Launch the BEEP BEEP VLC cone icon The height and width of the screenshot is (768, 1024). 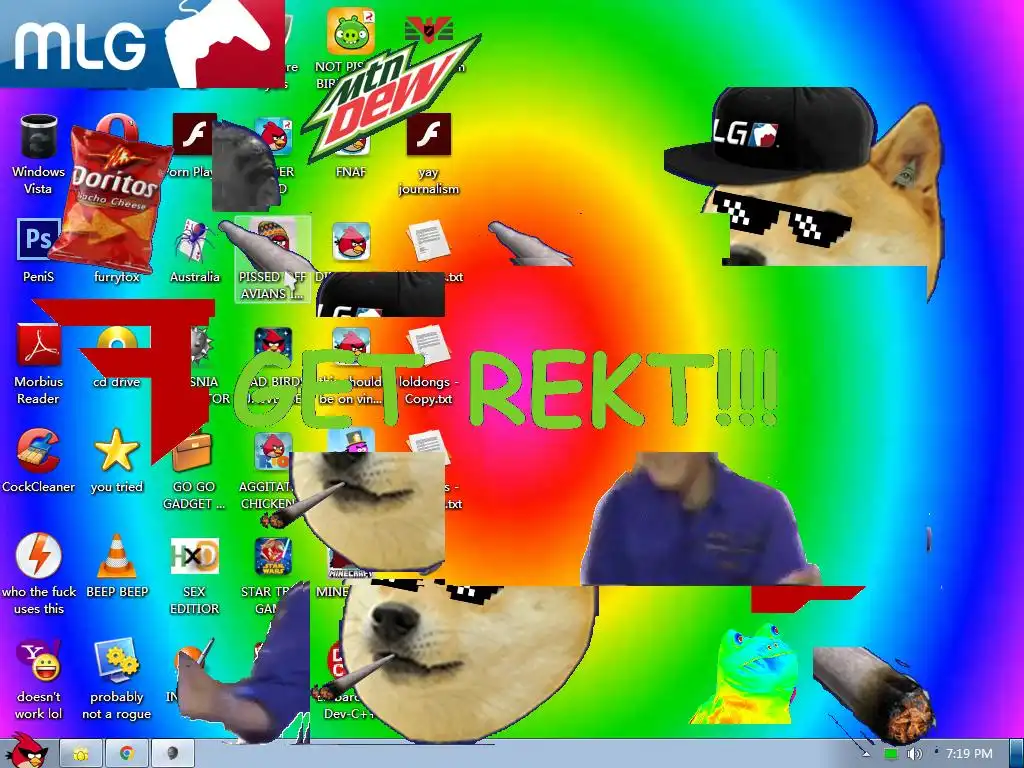tap(116, 556)
